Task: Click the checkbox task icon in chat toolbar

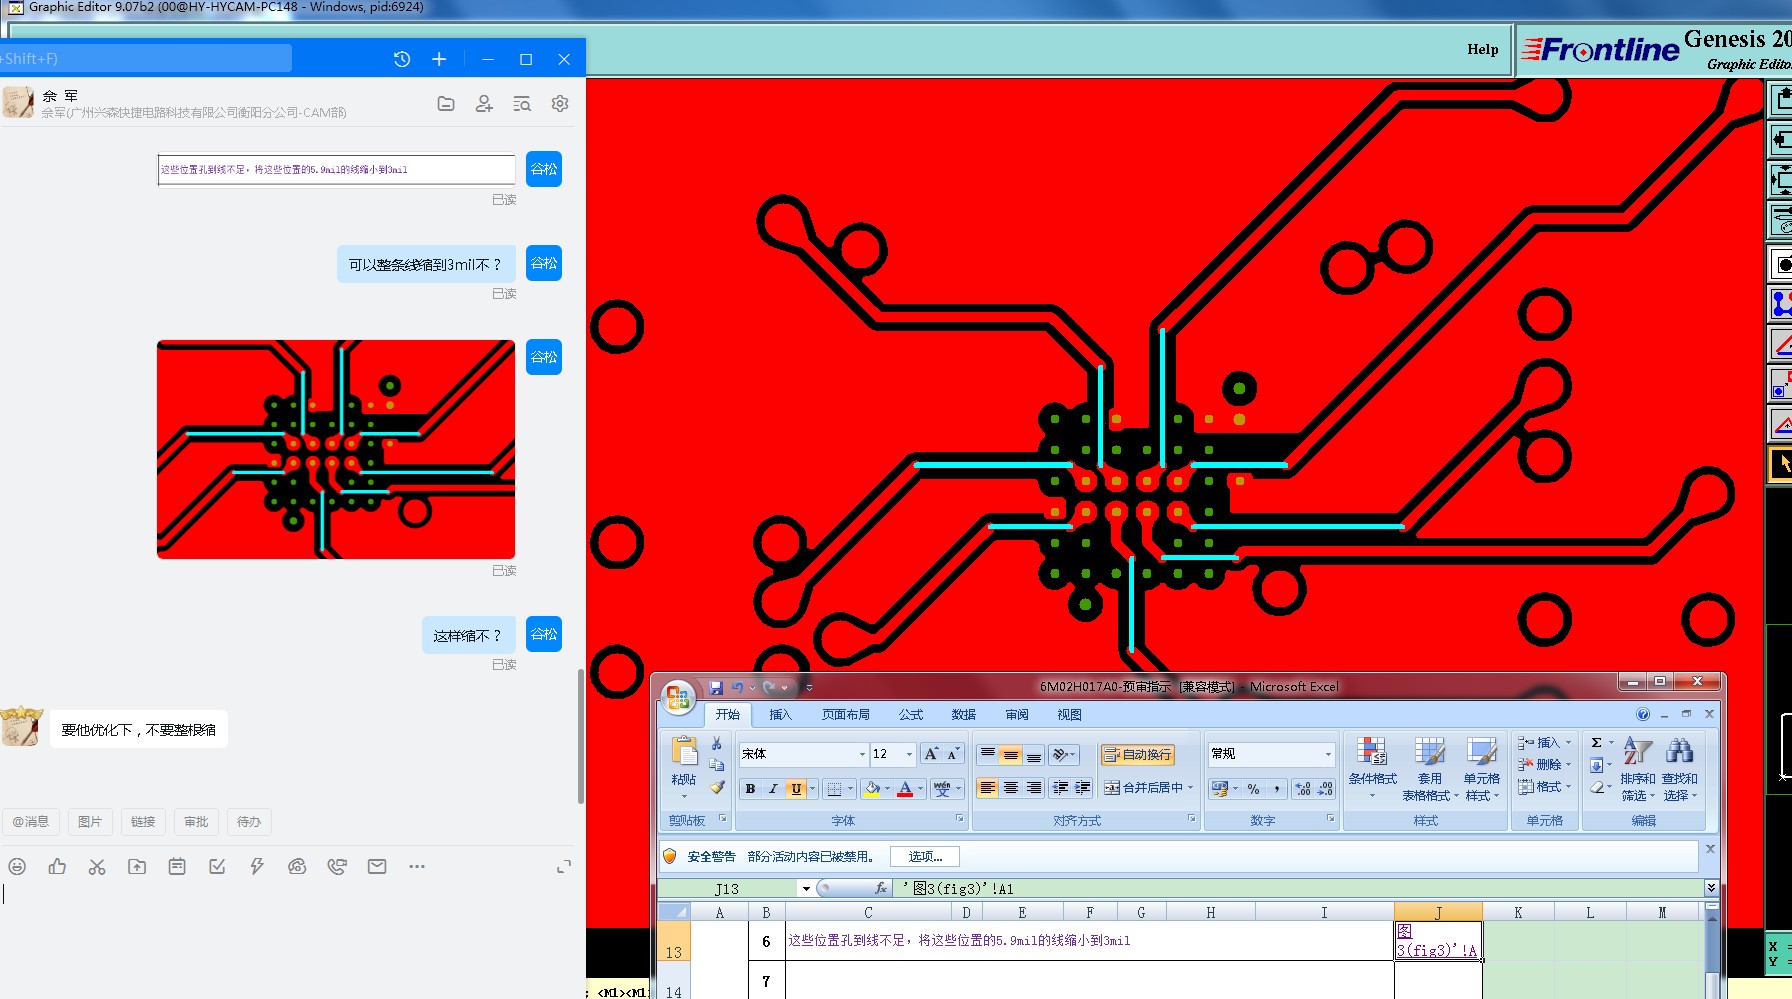Action: pyautogui.click(x=217, y=867)
